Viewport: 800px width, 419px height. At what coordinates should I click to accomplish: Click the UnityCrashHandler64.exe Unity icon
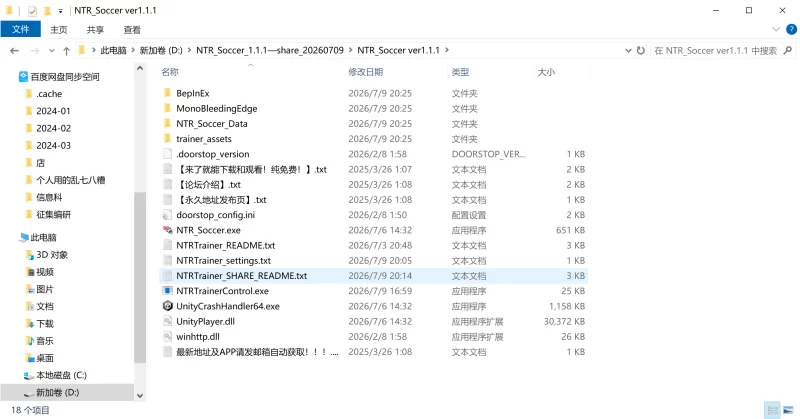click(167, 306)
